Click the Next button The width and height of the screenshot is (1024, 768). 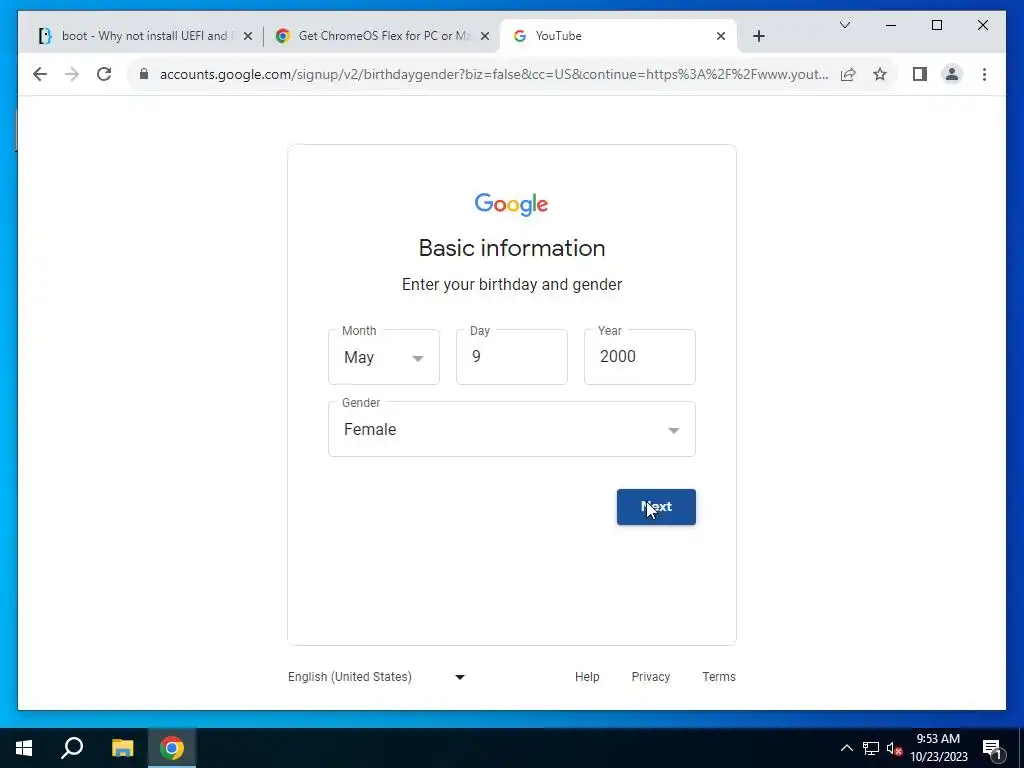tap(656, 507)
